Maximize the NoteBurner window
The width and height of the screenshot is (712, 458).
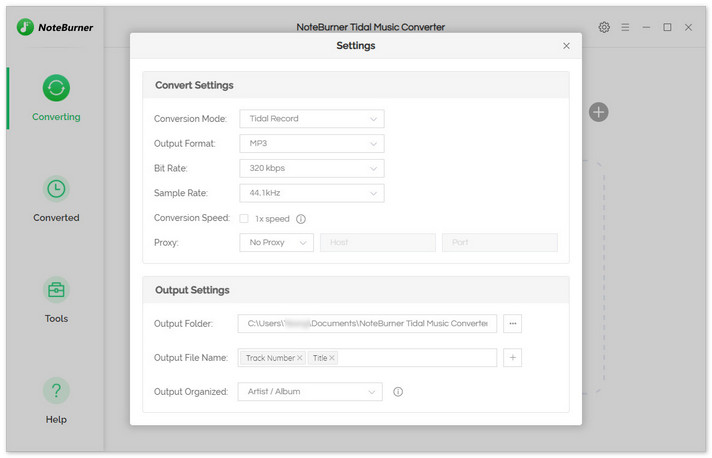pos(667,27)
